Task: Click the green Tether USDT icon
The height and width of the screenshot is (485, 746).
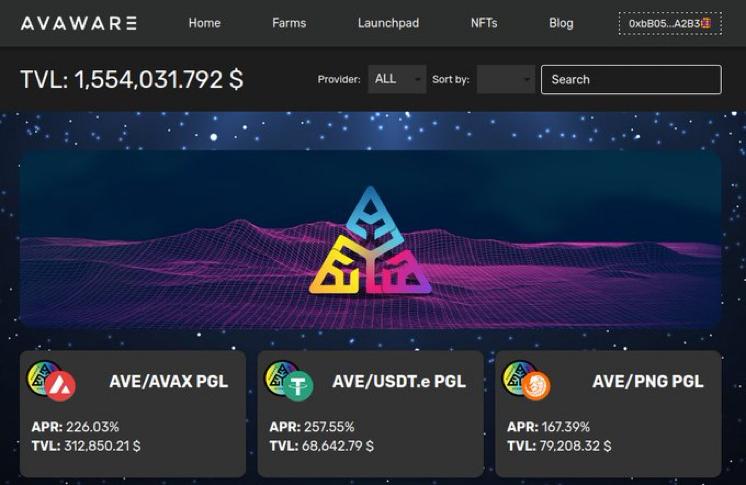Action: (x=298, y=386)
